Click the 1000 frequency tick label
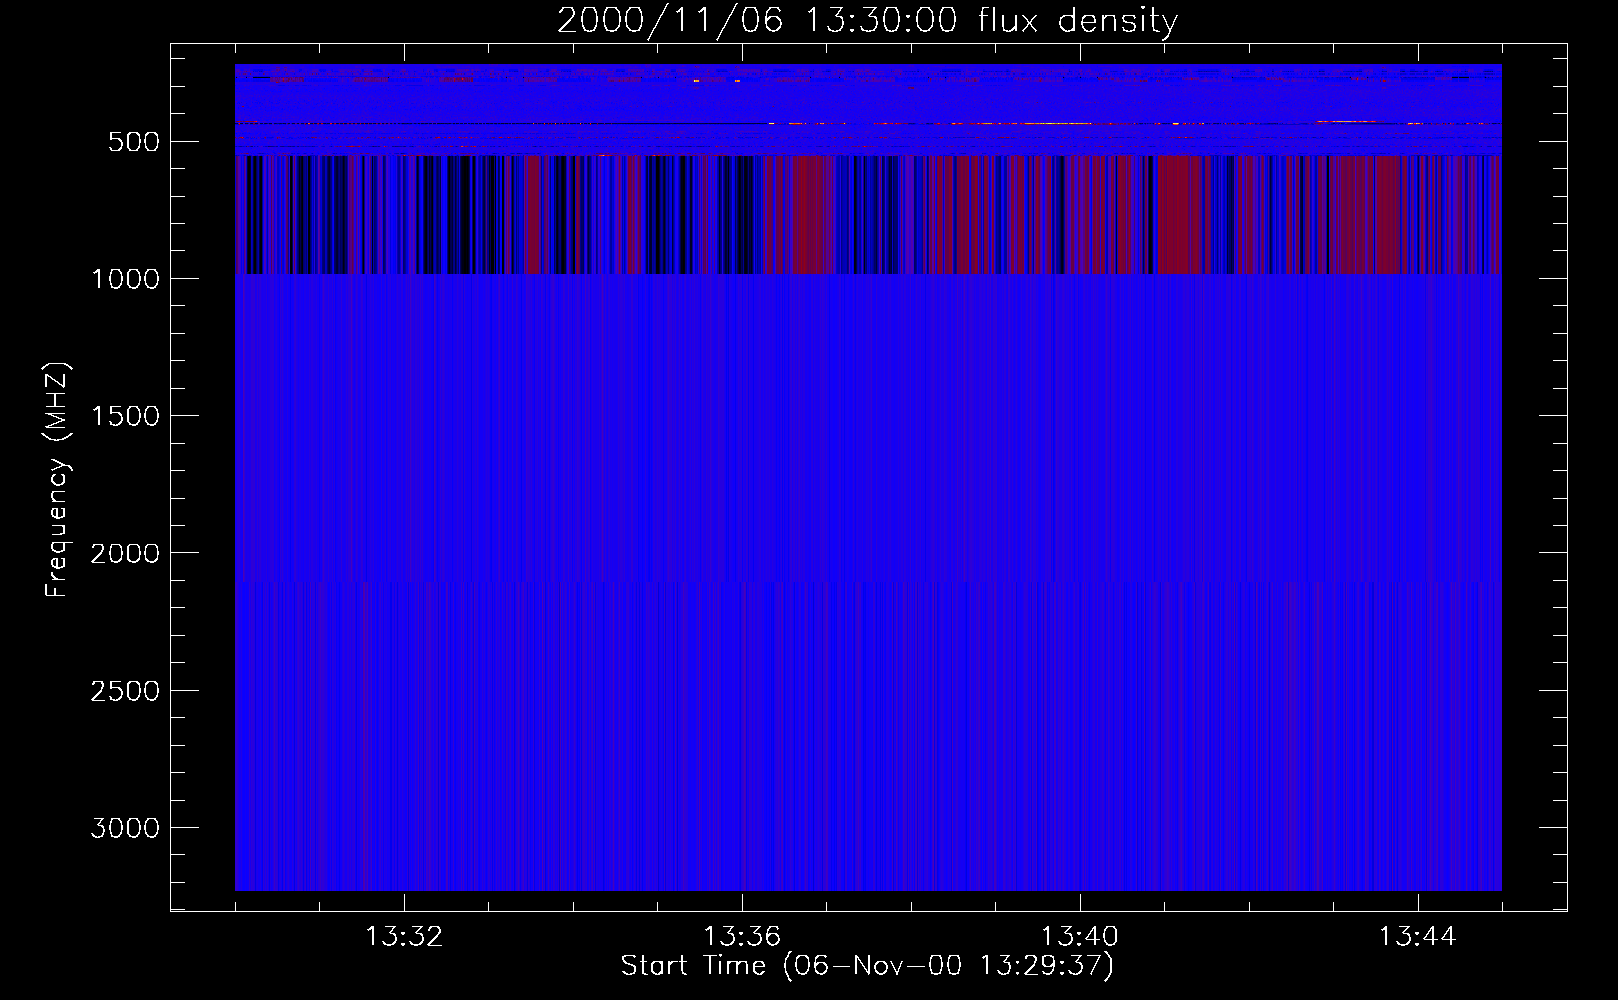1618x1000 pixels. coord(125,279)
